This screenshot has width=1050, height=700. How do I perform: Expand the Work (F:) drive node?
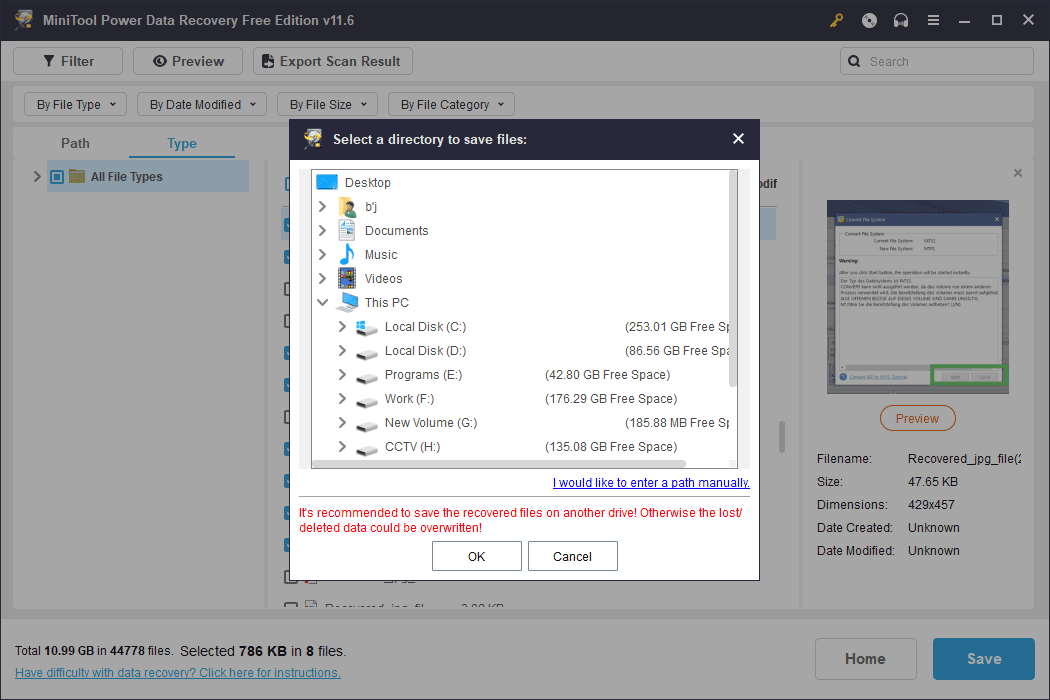click(342, 399)
